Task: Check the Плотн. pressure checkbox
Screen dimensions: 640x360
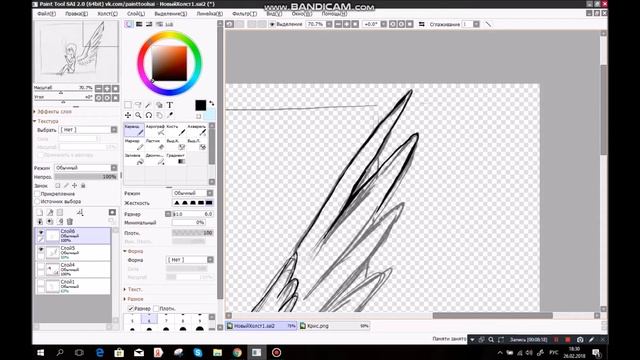Action: (156, 309)
